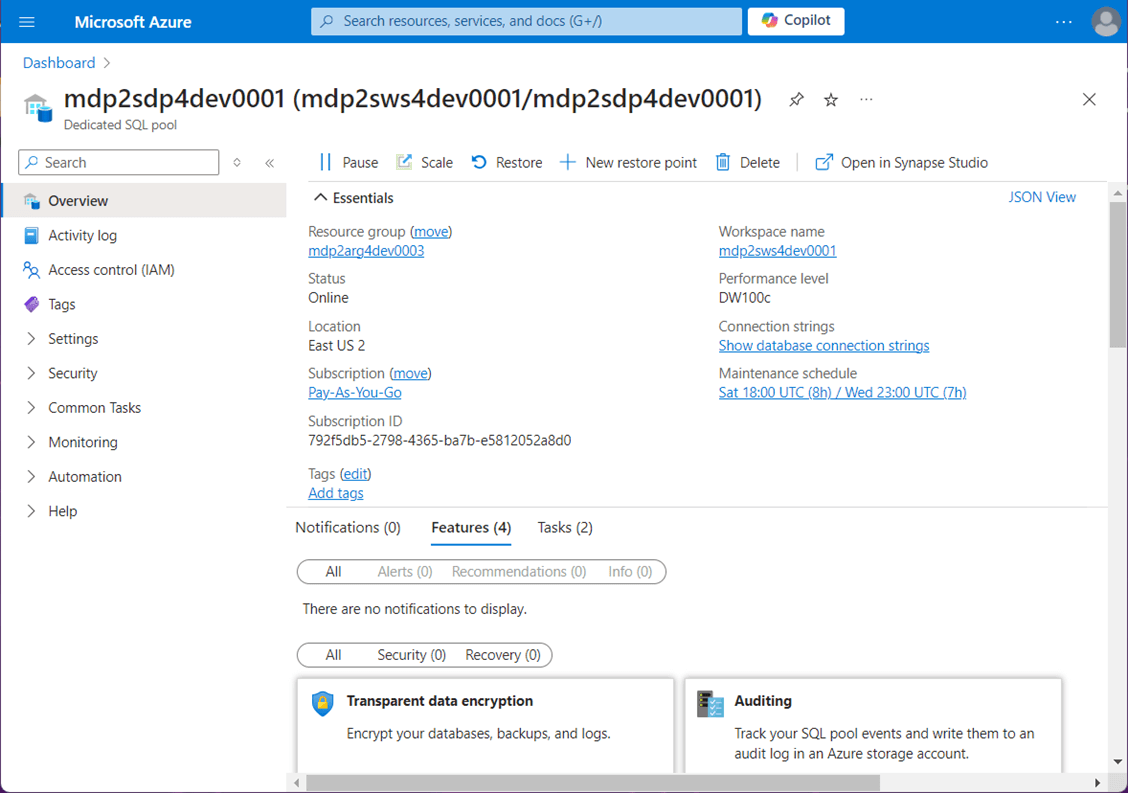This screenshot has width=1128, height=793.
Task: Collapse the left navigation sidebar
Action: pos(269,163)
